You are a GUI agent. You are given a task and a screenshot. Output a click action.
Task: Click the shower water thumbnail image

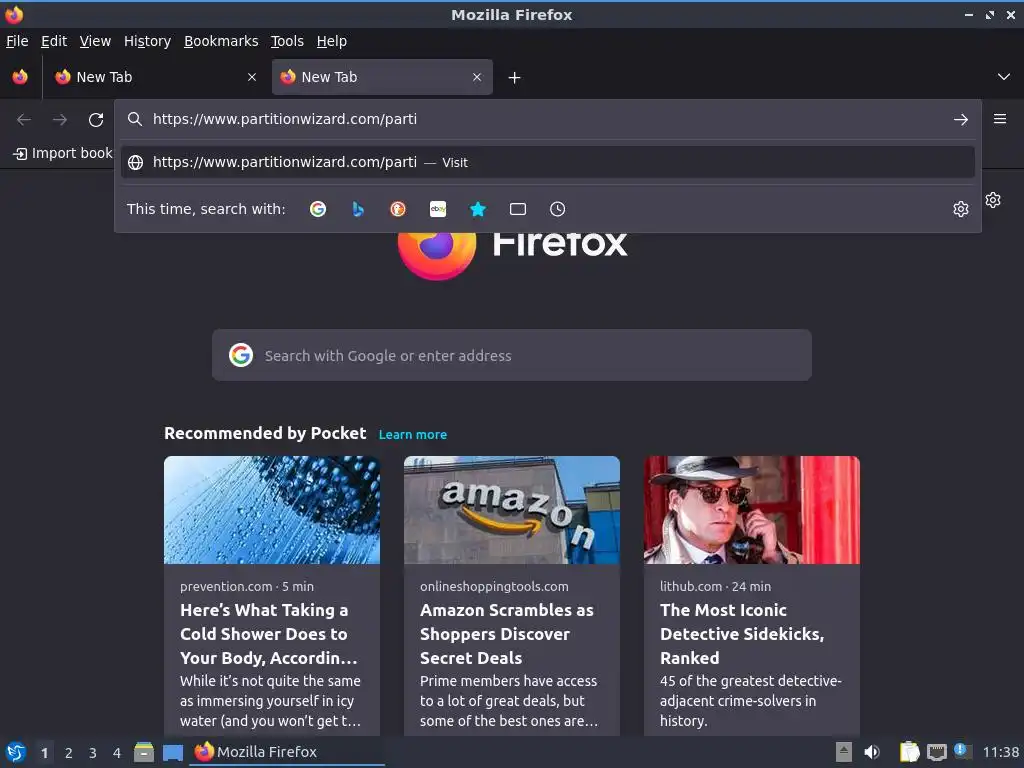(x=272, y=510)
